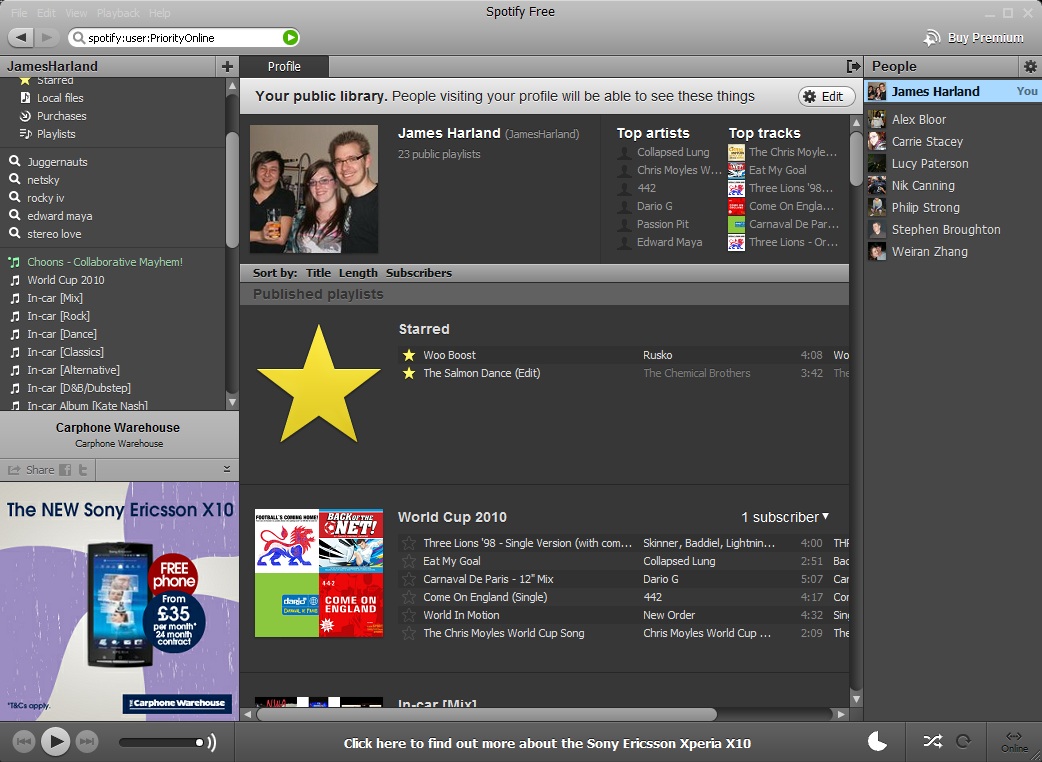Open the Playback menu
Screen dimensions: 1042x762
point(118,13)
